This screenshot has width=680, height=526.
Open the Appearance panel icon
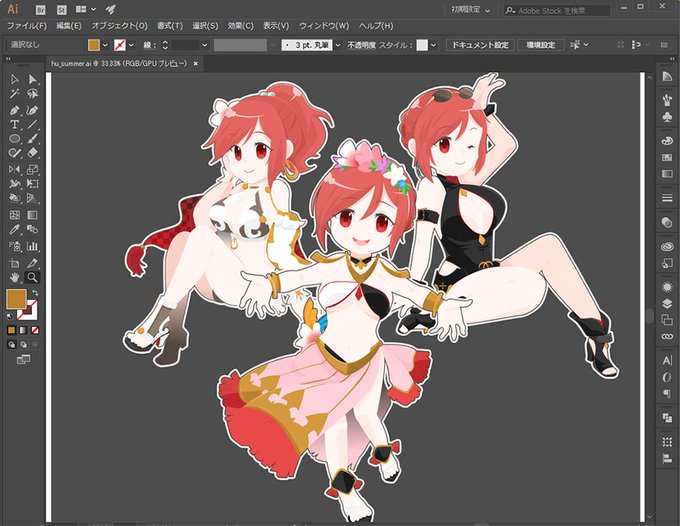pyautogui.click(x=667, y=287)
